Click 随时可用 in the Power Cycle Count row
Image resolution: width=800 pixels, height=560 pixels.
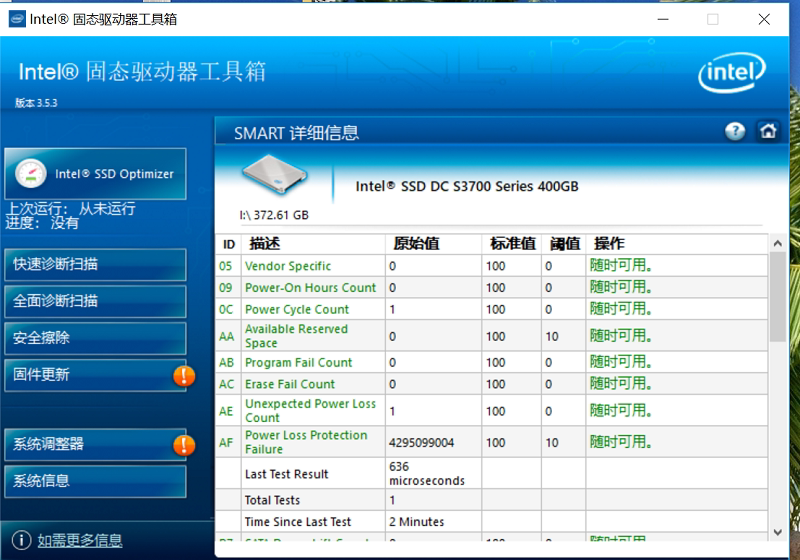(621, 309)
